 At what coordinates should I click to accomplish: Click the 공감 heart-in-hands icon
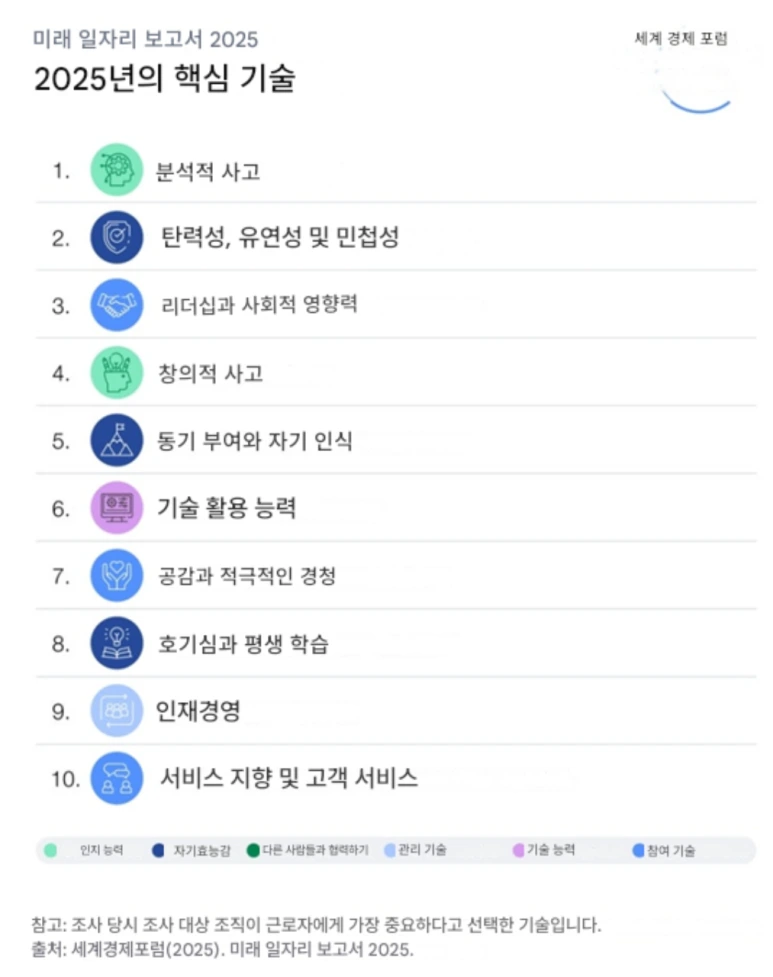pos(117,576)
